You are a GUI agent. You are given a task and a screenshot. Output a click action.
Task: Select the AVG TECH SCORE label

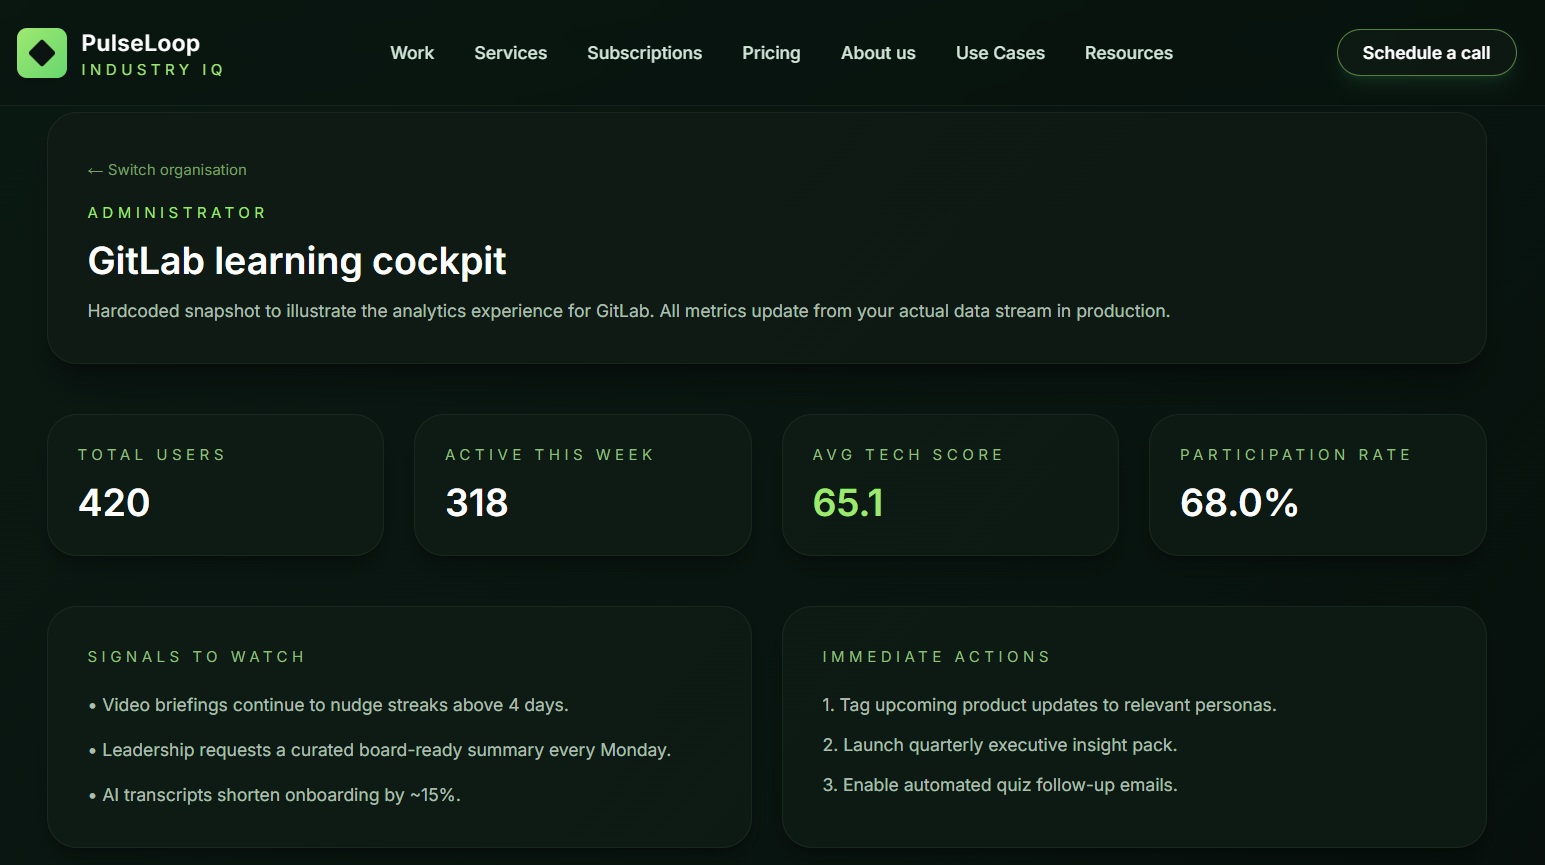click(x=908, y=455)
